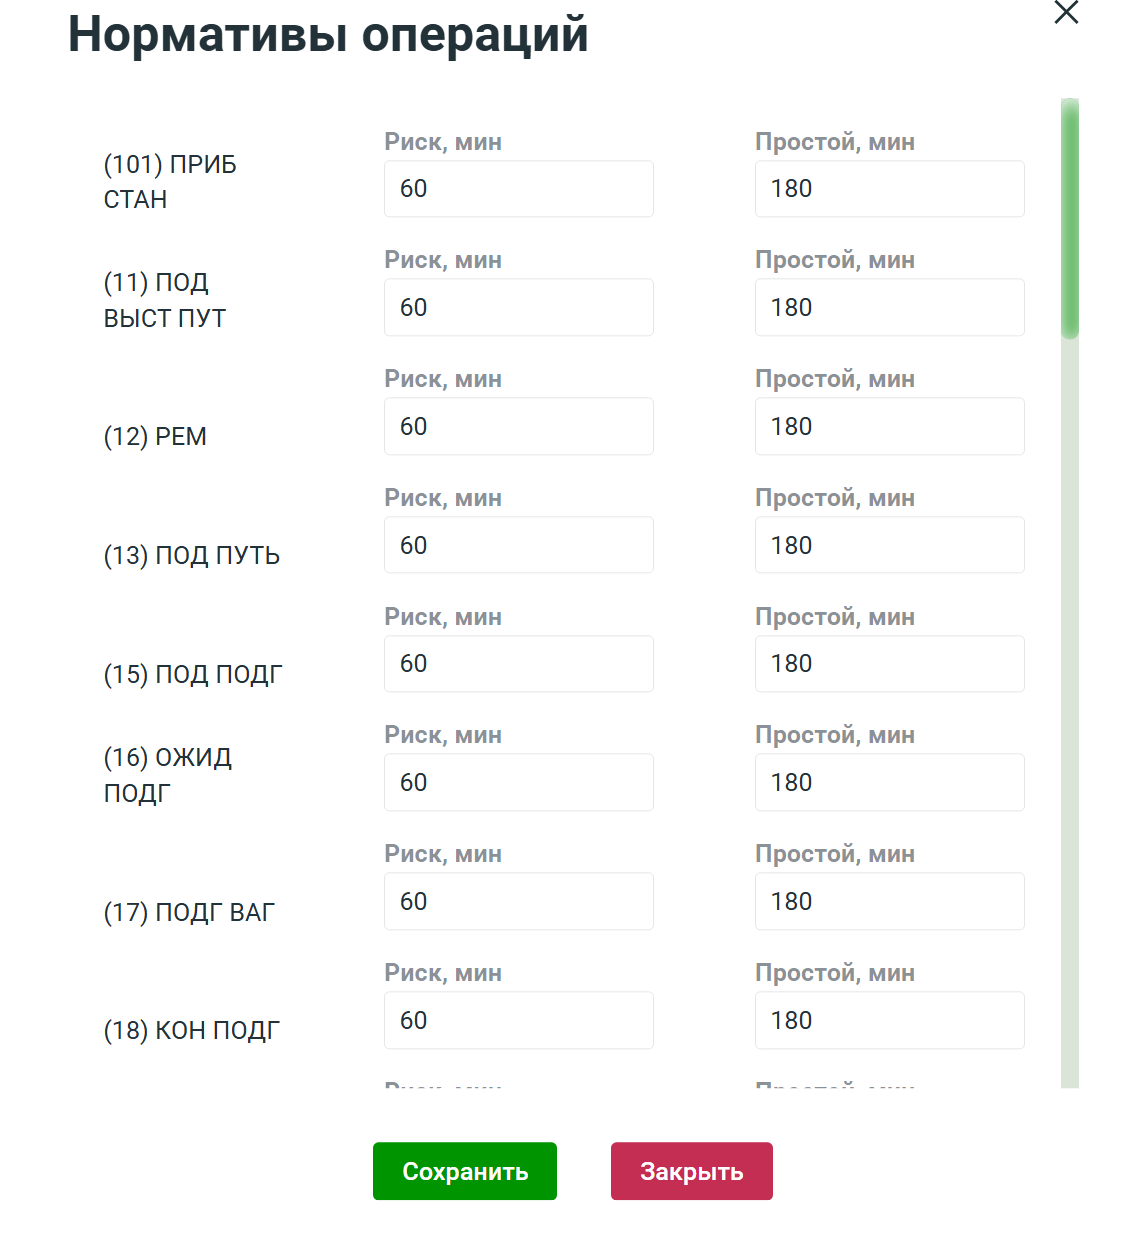This screenshot has height=1238, width=1145.
Task: Click the vertical scrollbar thumb
Action: (x=1069, y=220)
